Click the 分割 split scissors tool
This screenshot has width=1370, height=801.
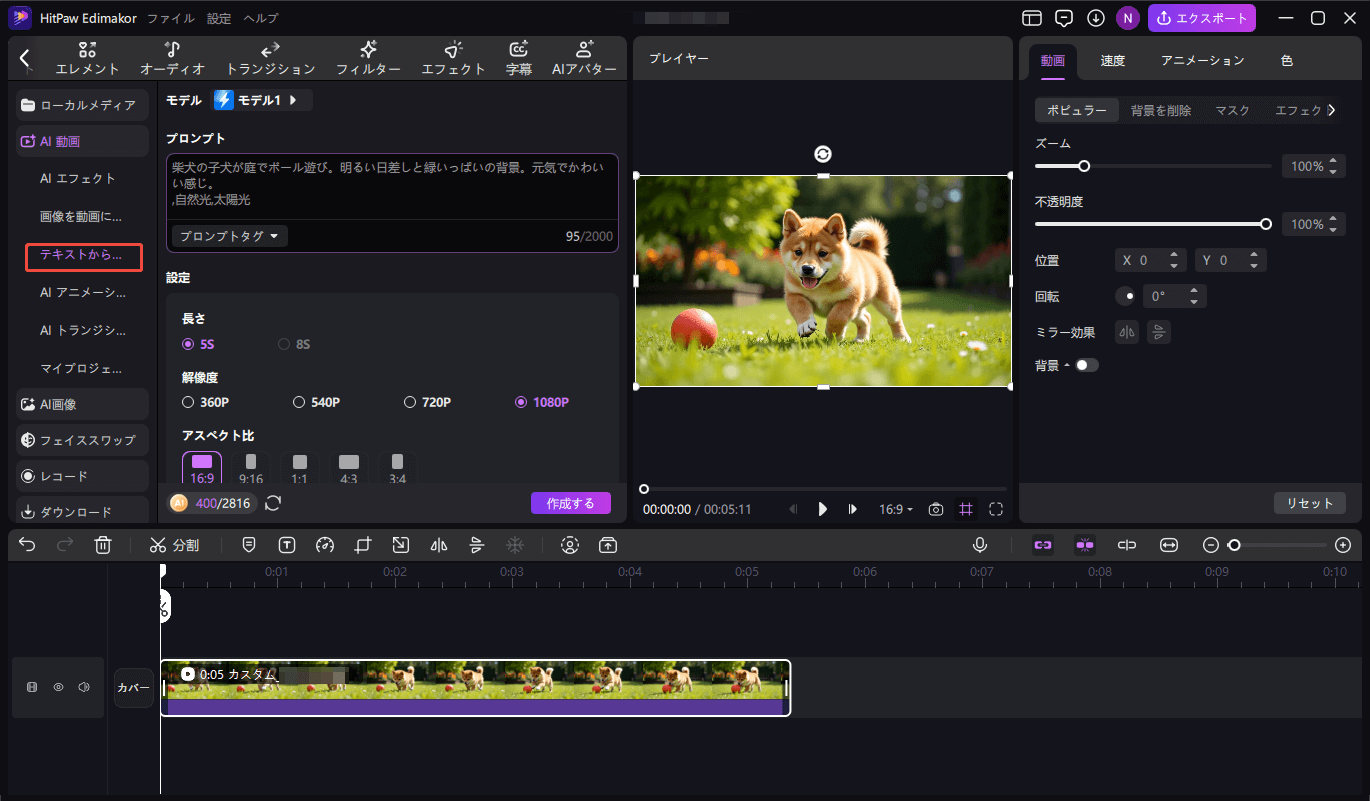tap(174, 545)
